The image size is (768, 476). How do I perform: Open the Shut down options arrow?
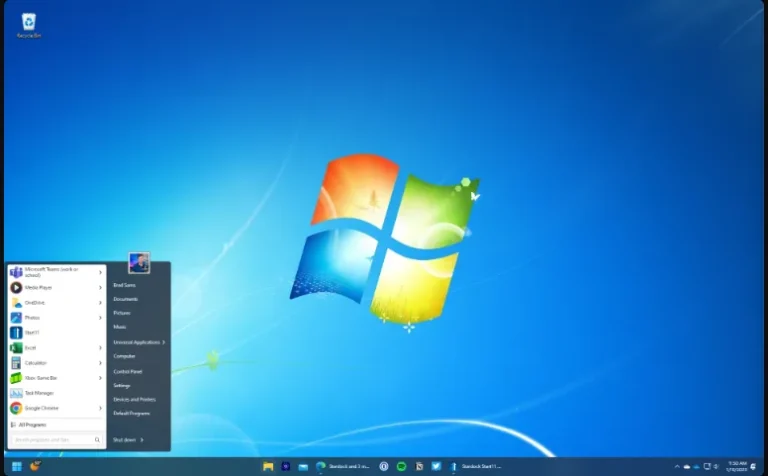142,440
